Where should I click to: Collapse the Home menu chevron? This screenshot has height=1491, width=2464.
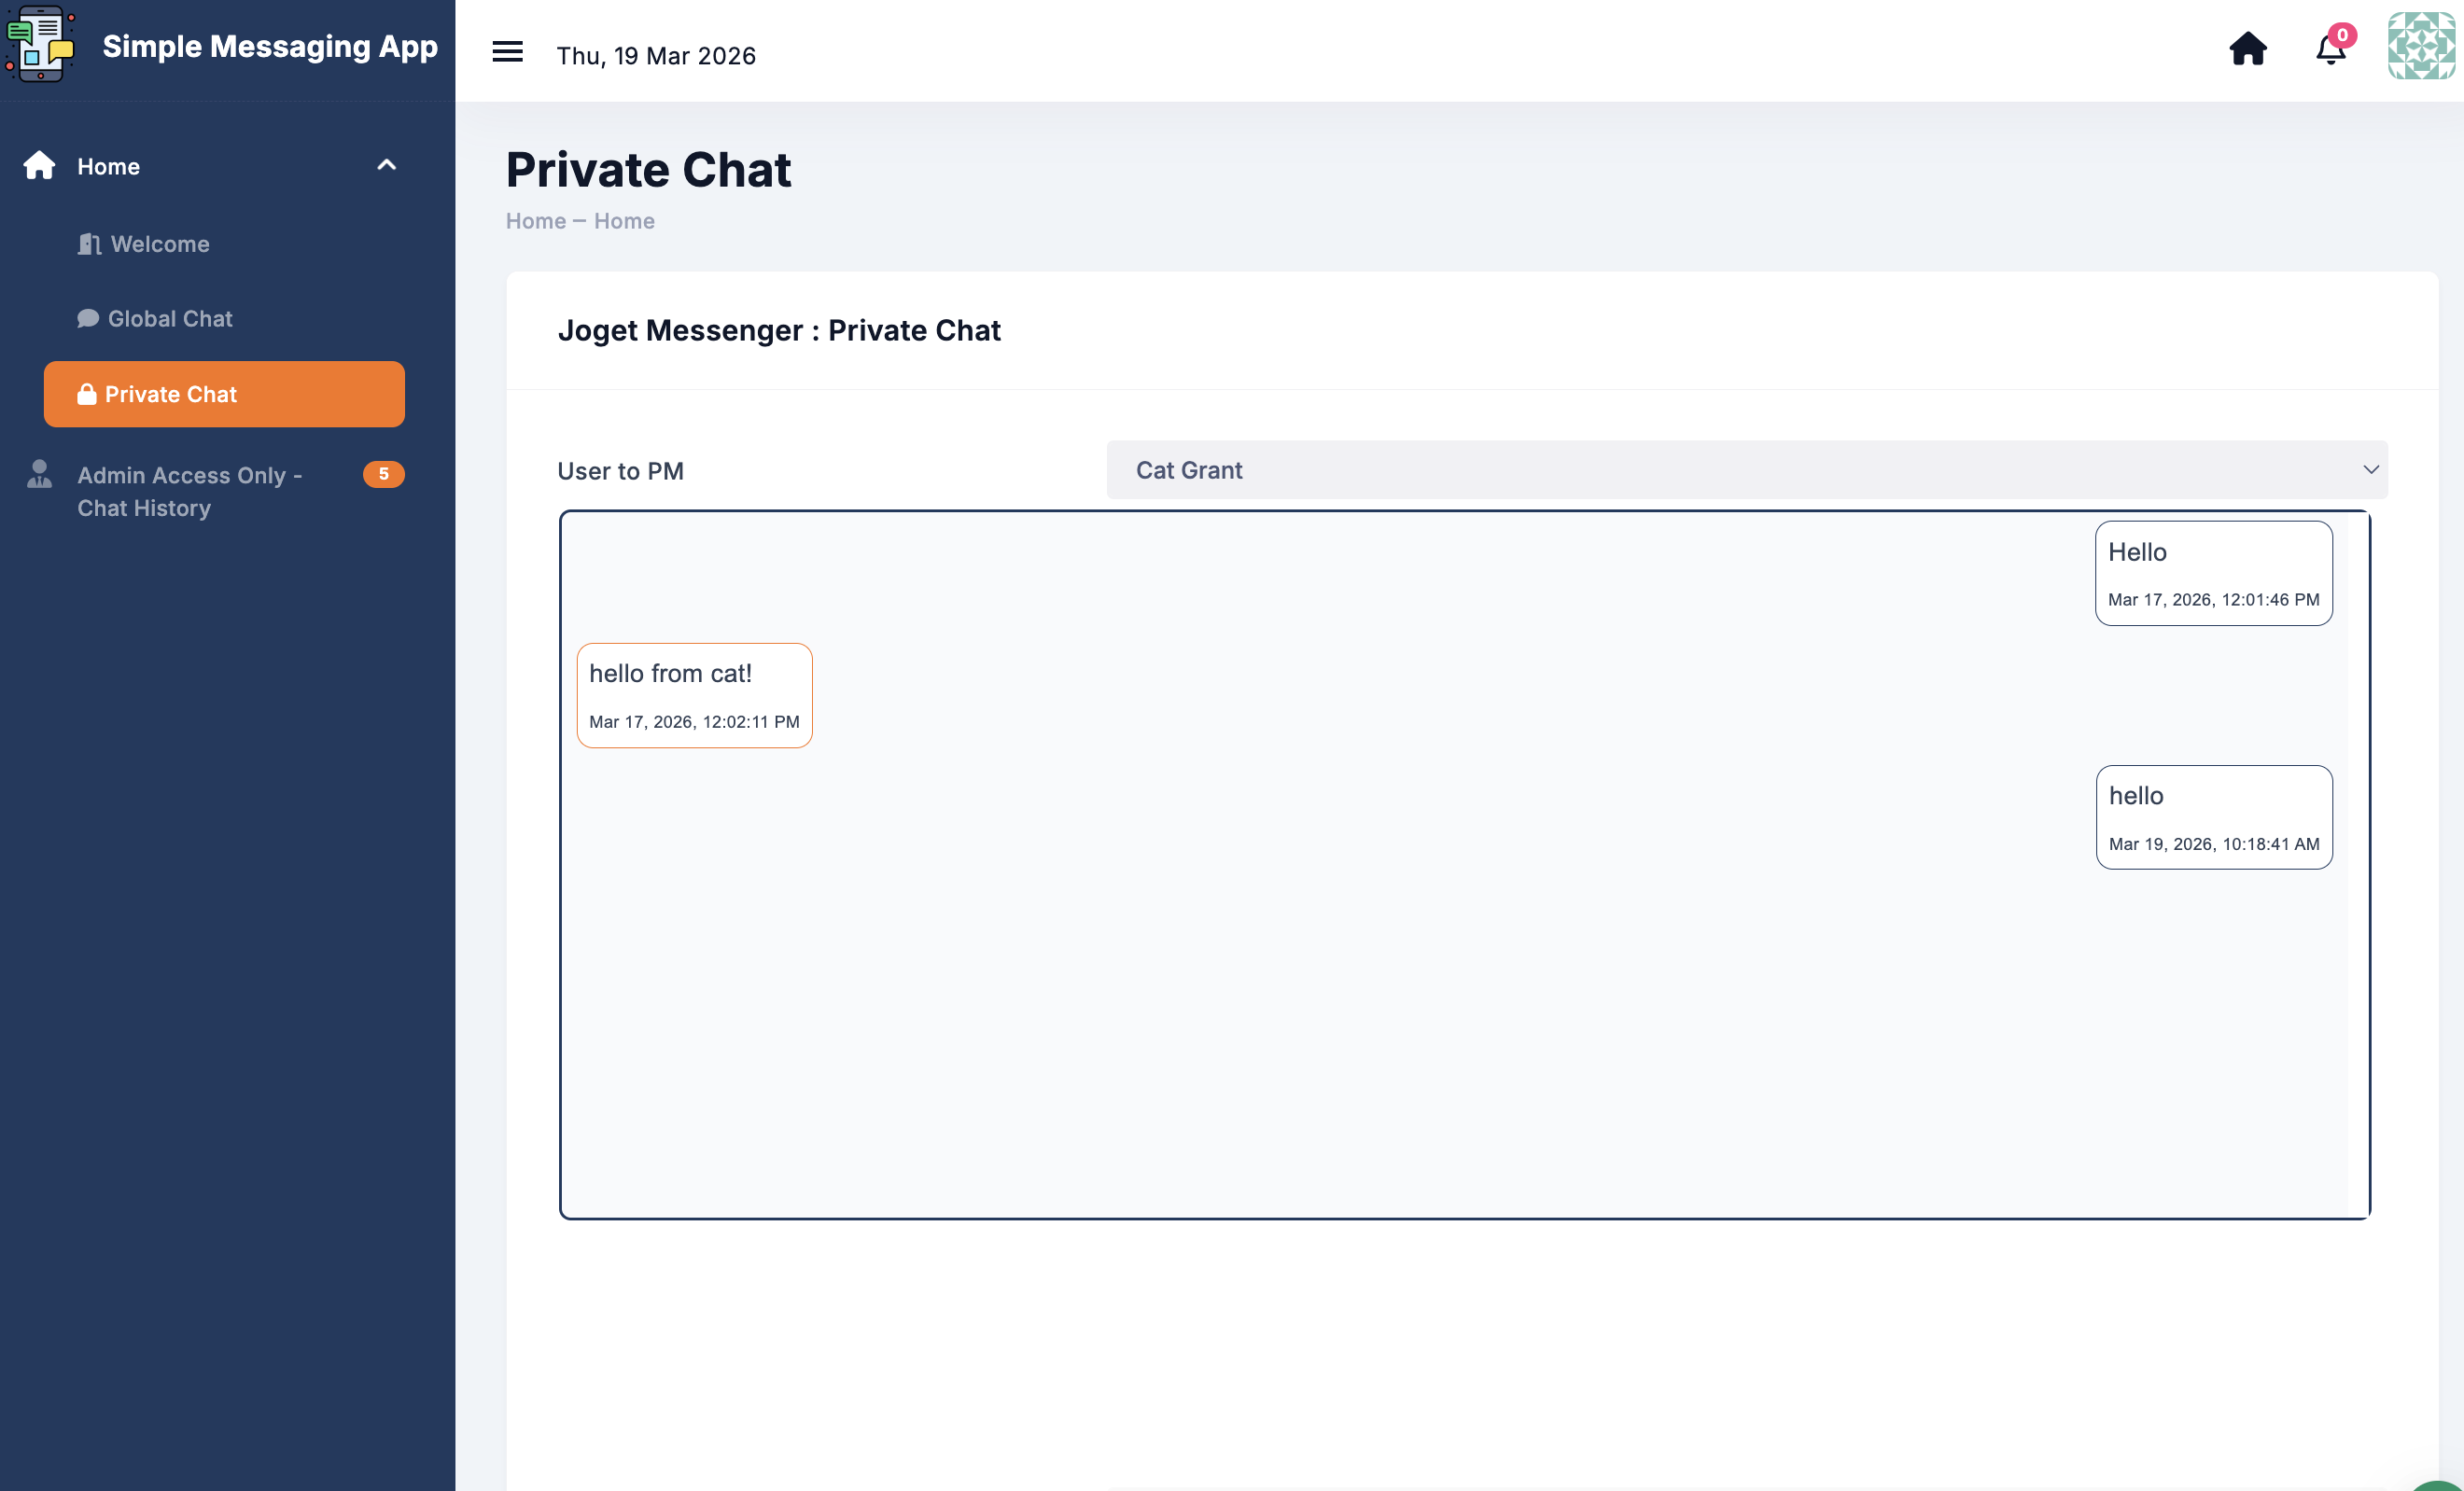coord(386,165)
